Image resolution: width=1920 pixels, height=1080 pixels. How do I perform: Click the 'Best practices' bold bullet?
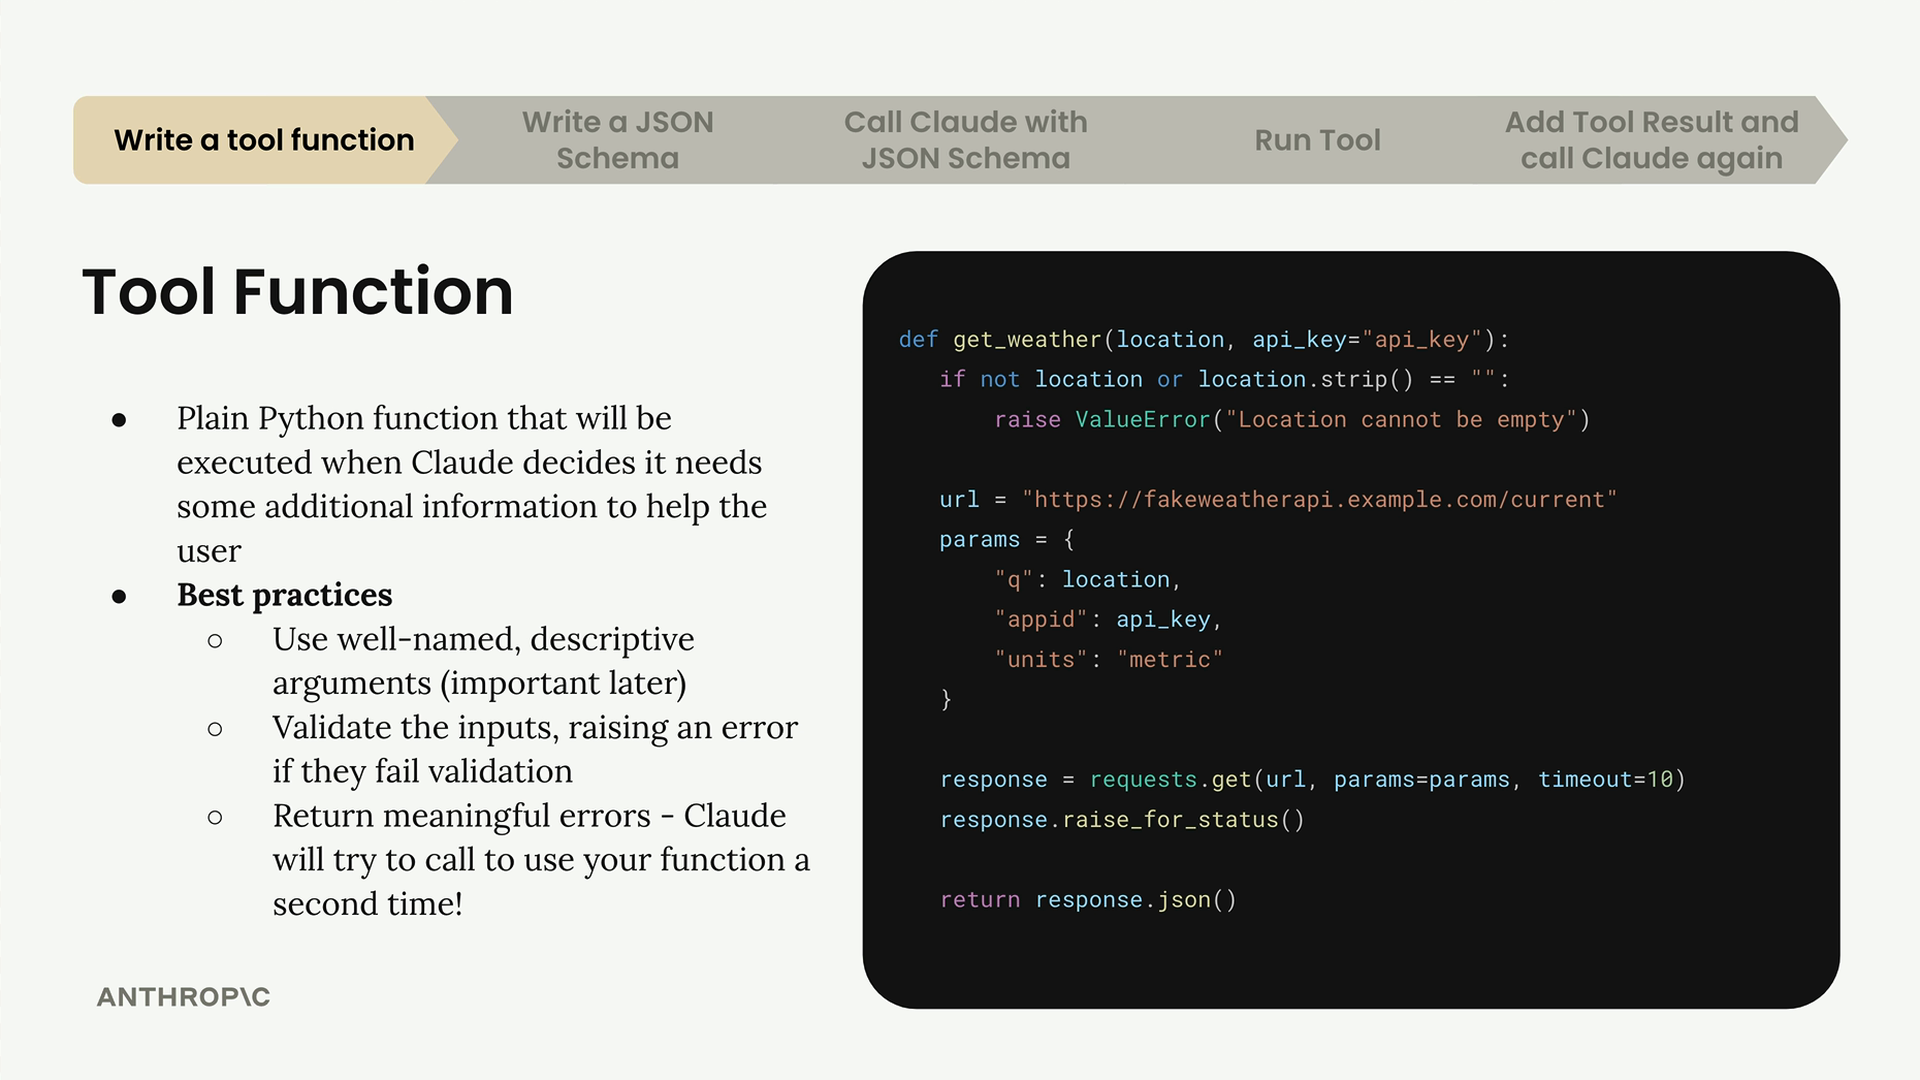(x=284, y=595)
